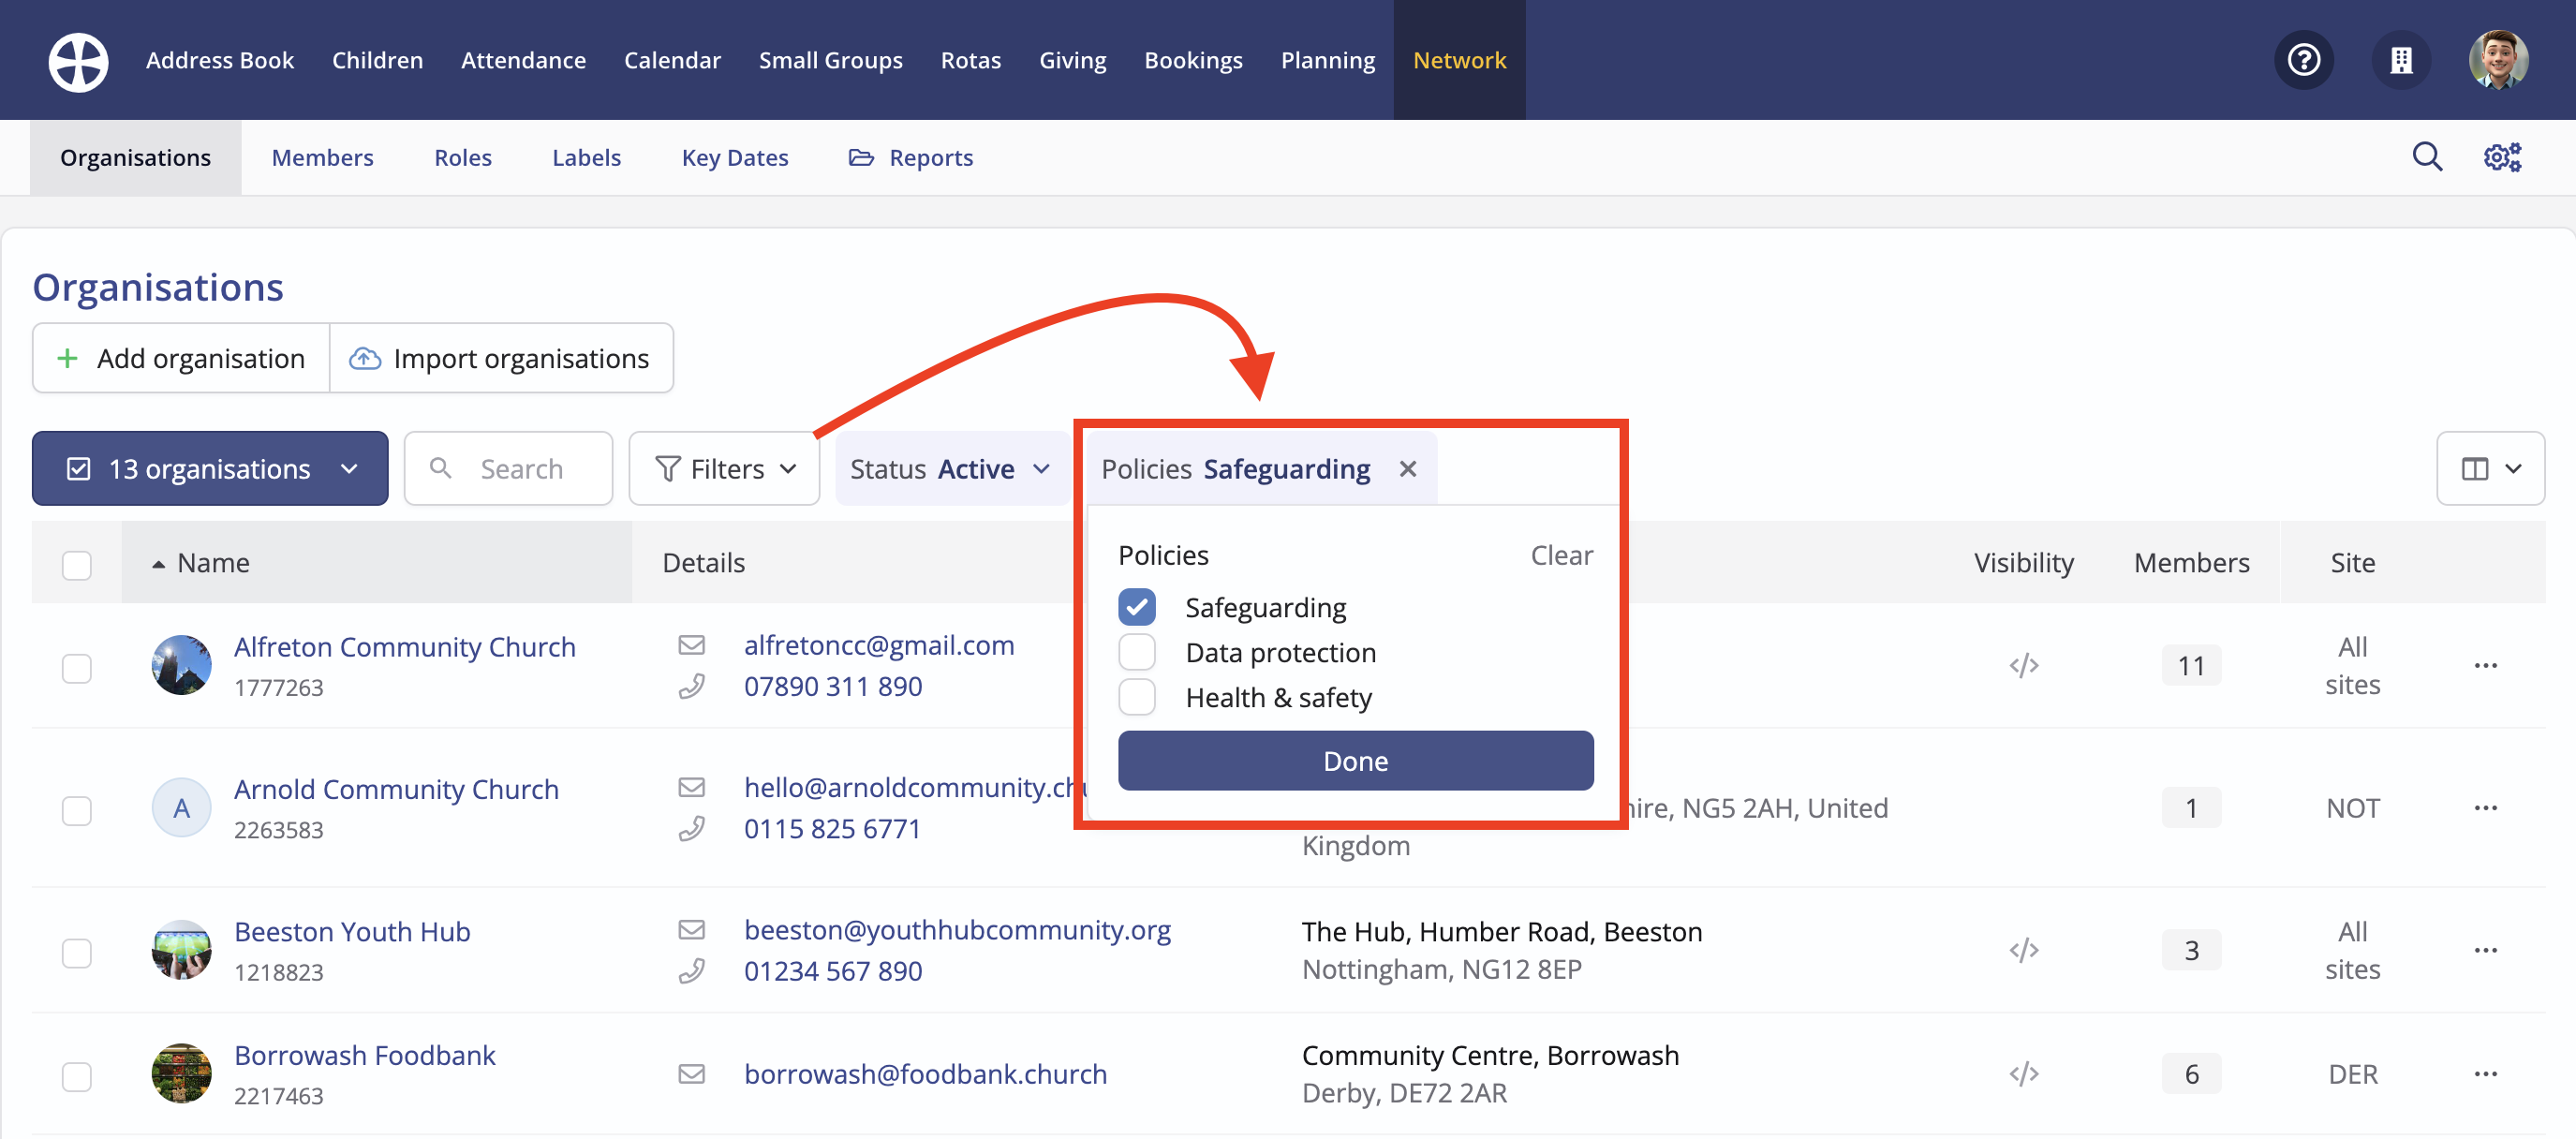Screen dimensions: 2576x1139
Task: Open the Calendar module
Action: tap(672, 60)
